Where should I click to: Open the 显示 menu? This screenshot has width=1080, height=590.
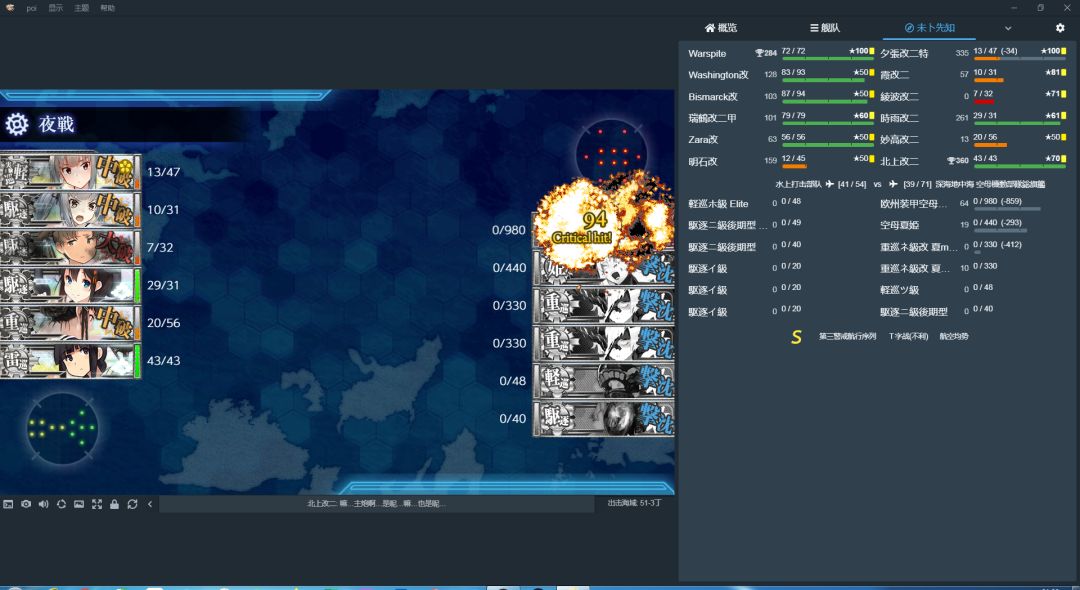coord(56,8)
